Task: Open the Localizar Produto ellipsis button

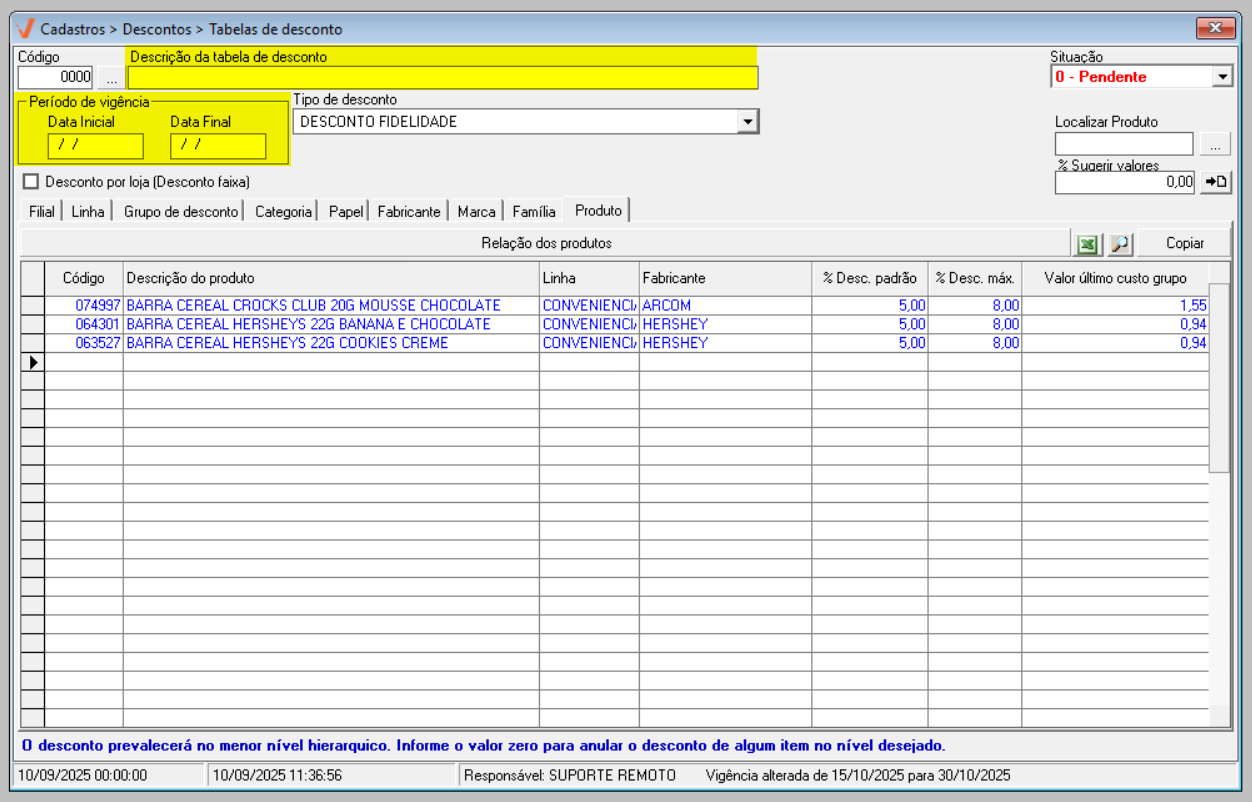Action: point(1215,145)
